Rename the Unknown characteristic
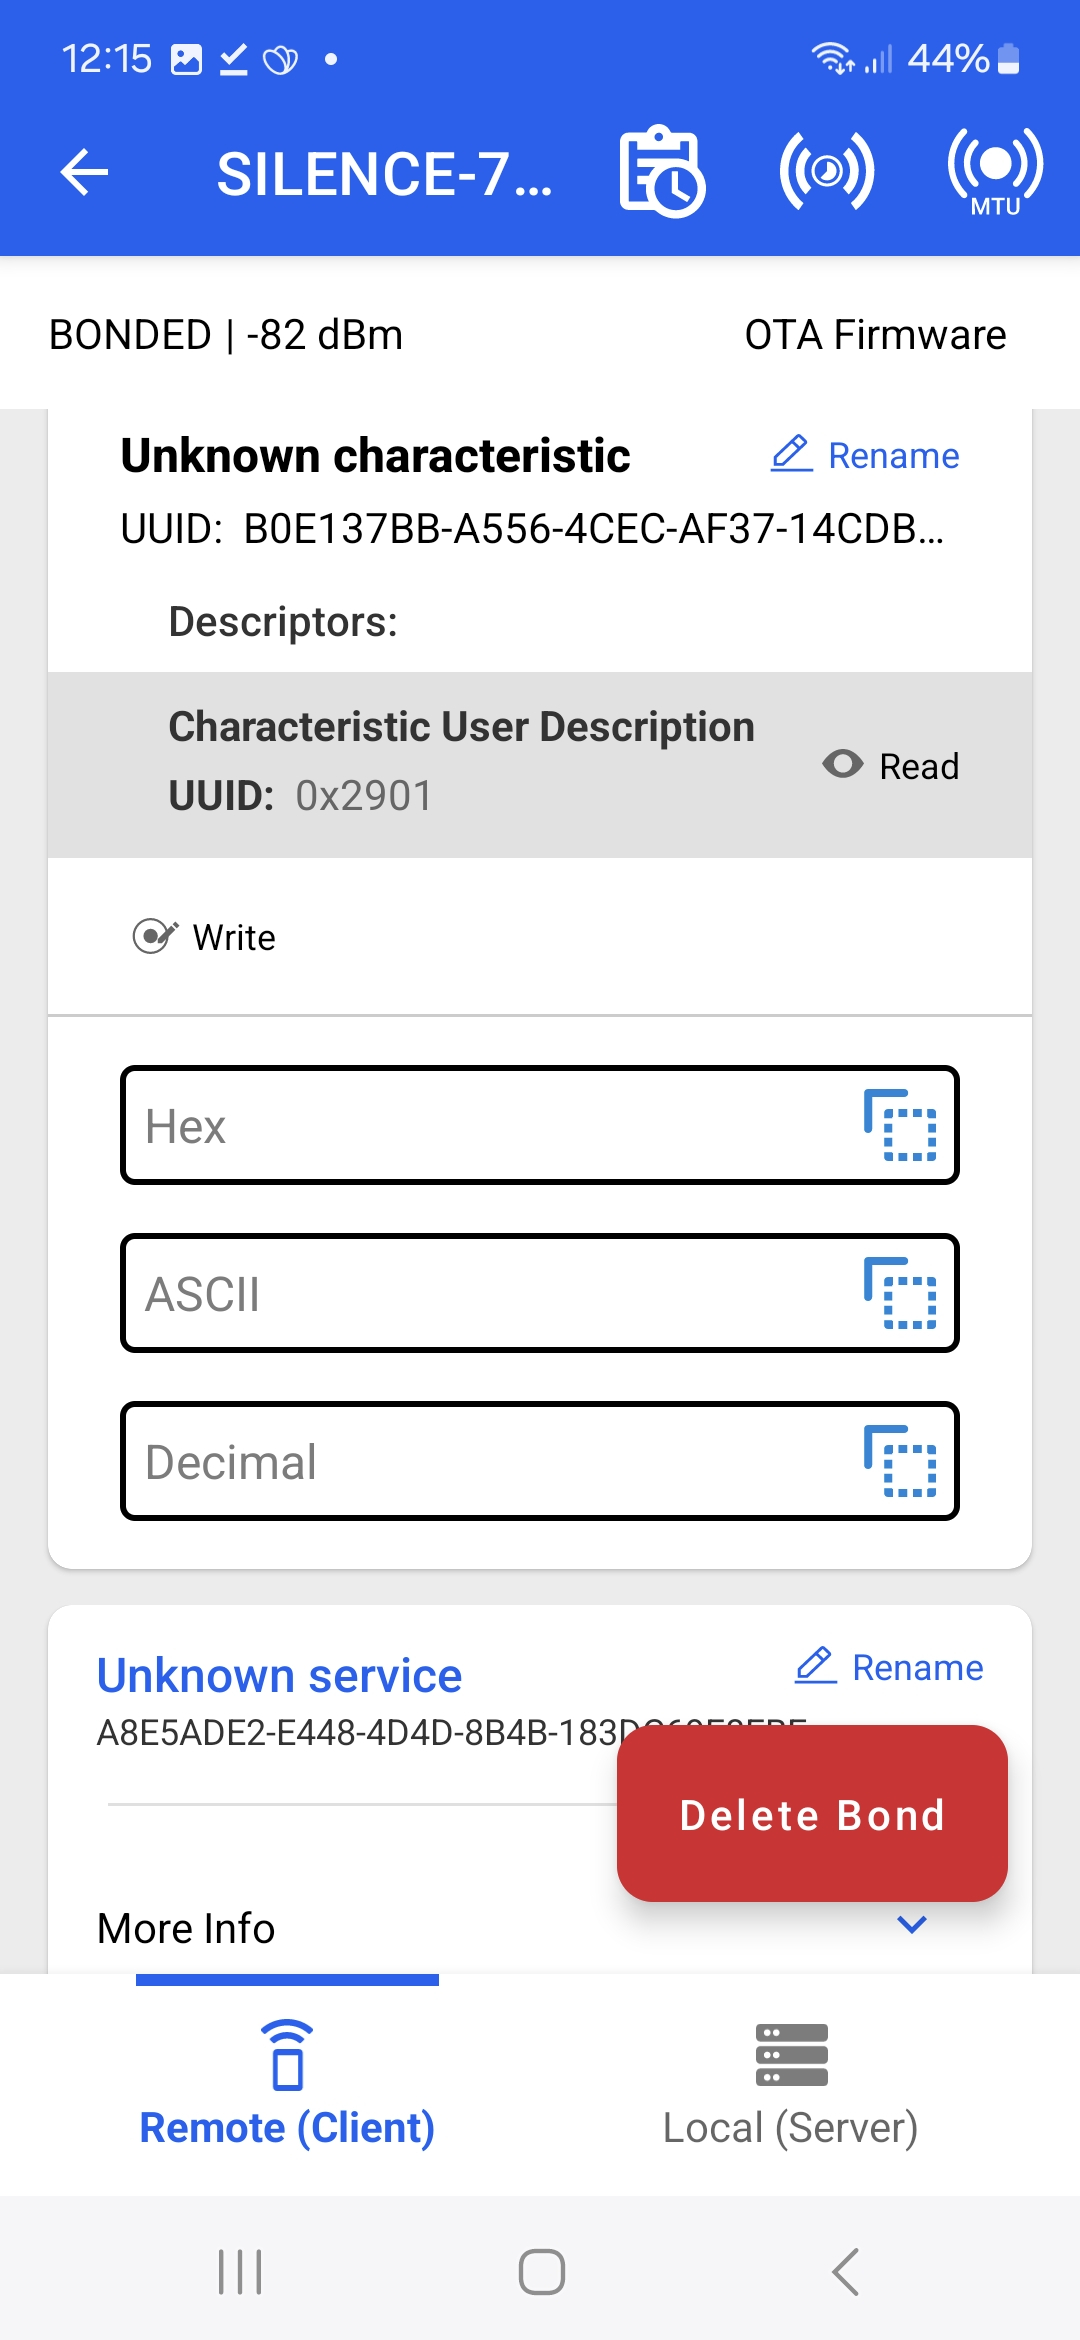 (866, 456)
